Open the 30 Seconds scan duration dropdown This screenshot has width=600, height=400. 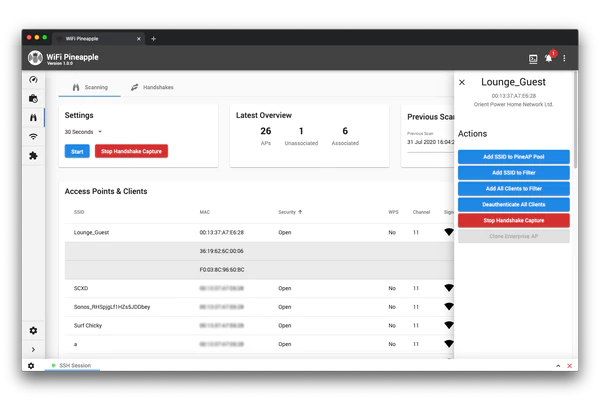tap(83, 132)
